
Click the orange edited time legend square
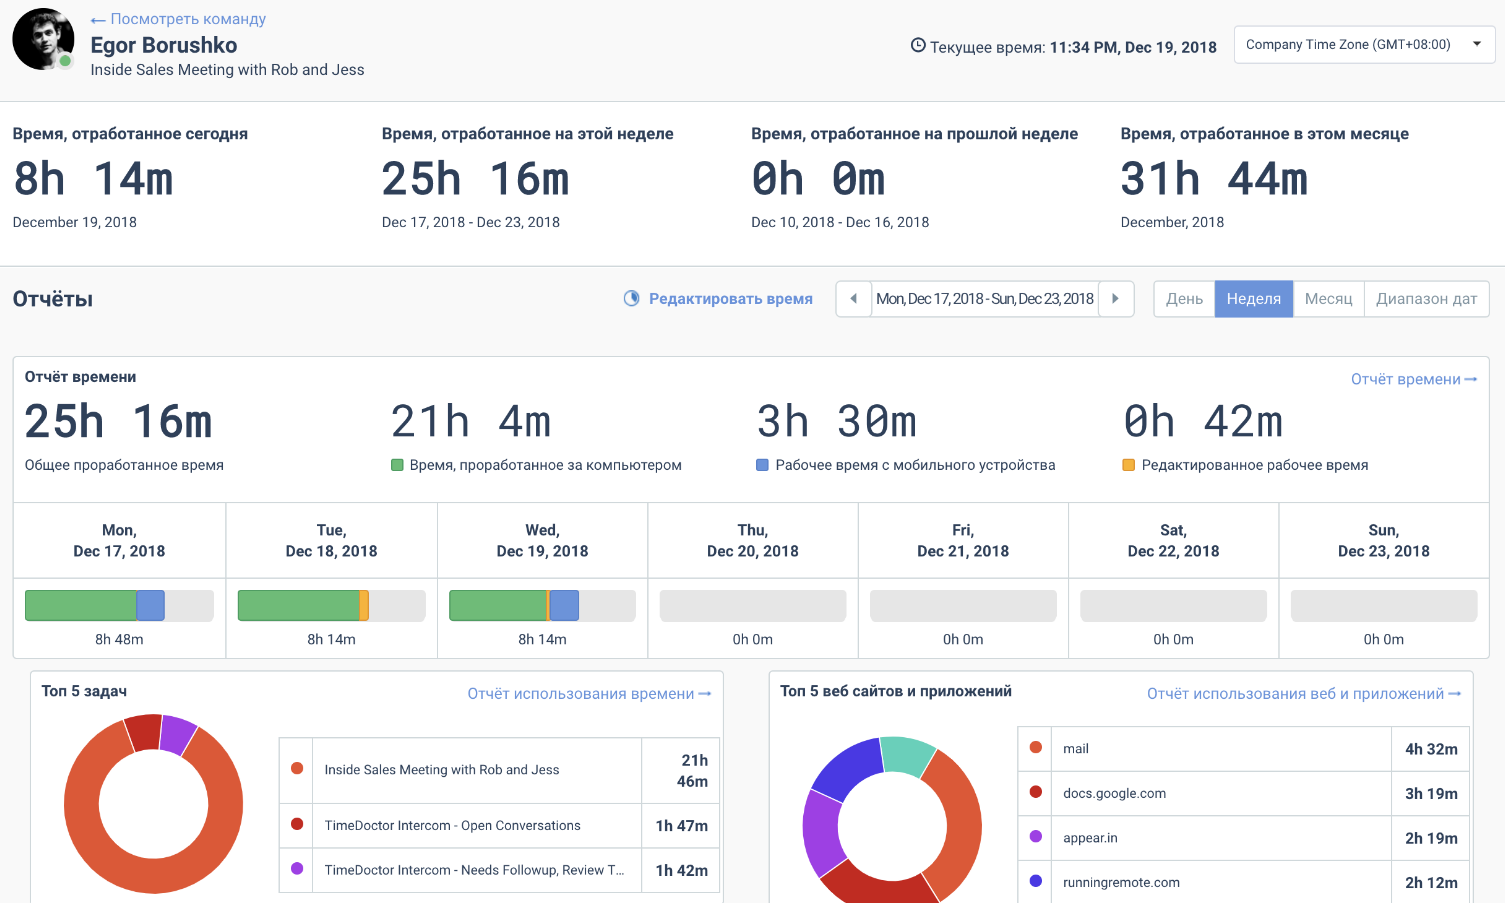(x=1129, y=465)
